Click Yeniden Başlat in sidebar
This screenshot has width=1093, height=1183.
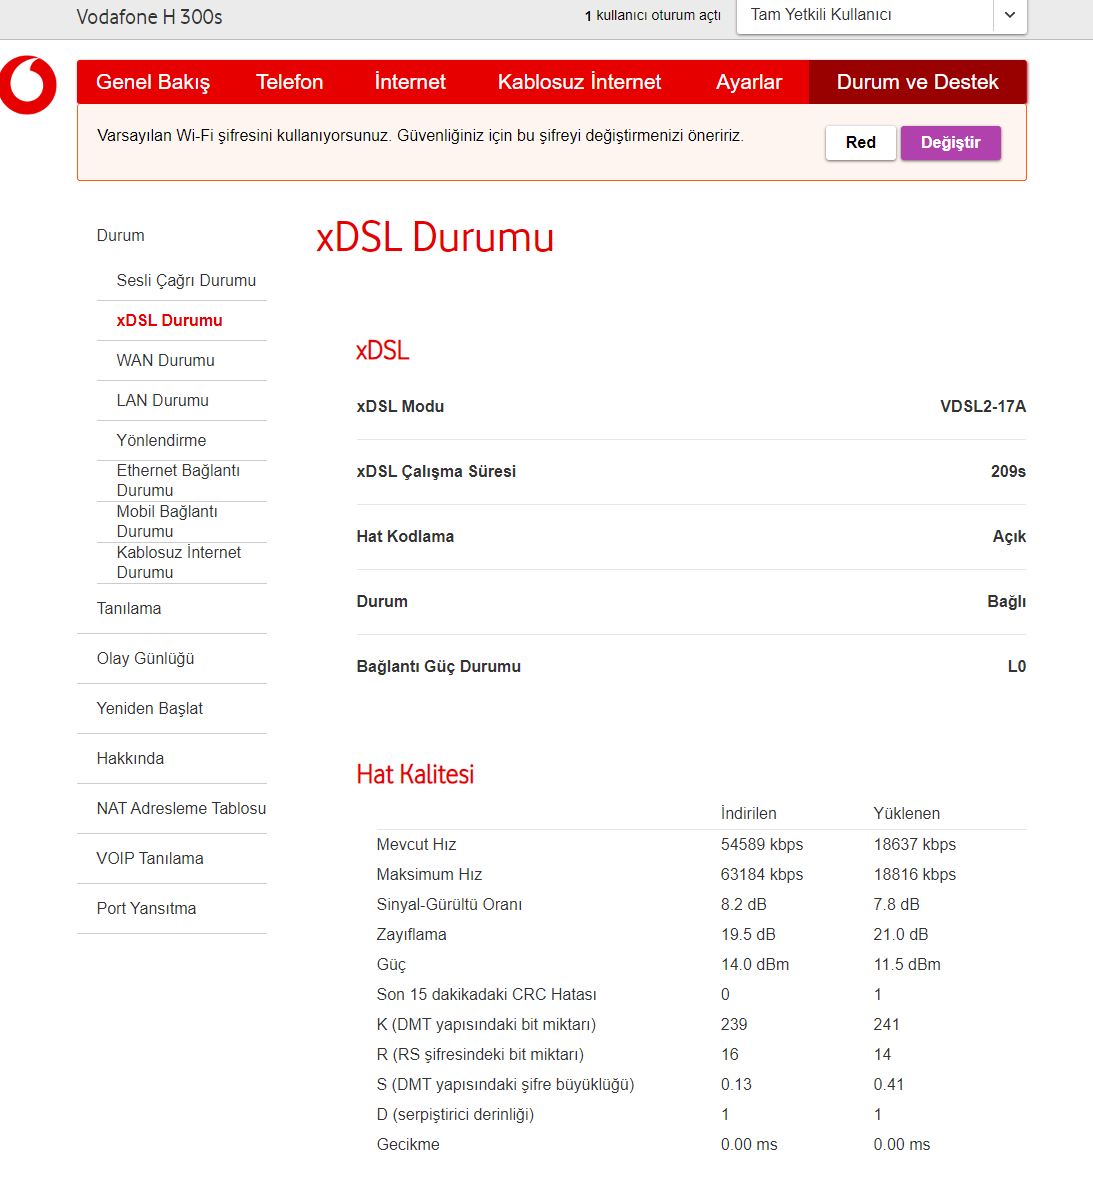(x=150, y=708)
